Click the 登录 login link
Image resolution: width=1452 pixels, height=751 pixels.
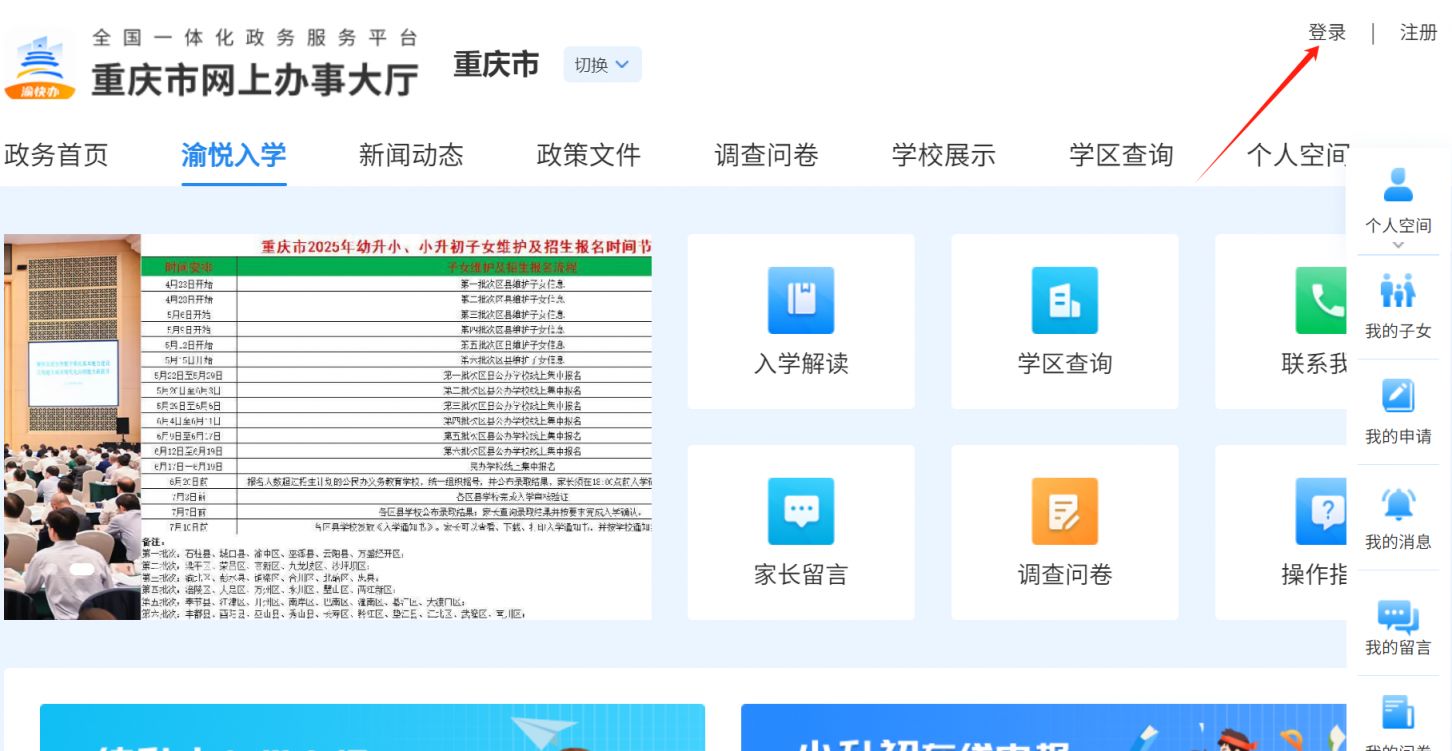coord(1327,32)
